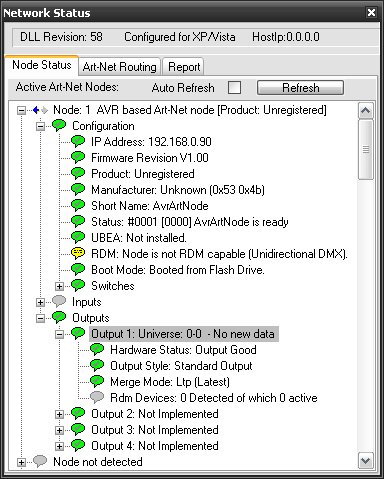Viewport: 384px width, 479px height.
Task: Click the green icon beside Boot Mode
Action: (x=78, y=270)
